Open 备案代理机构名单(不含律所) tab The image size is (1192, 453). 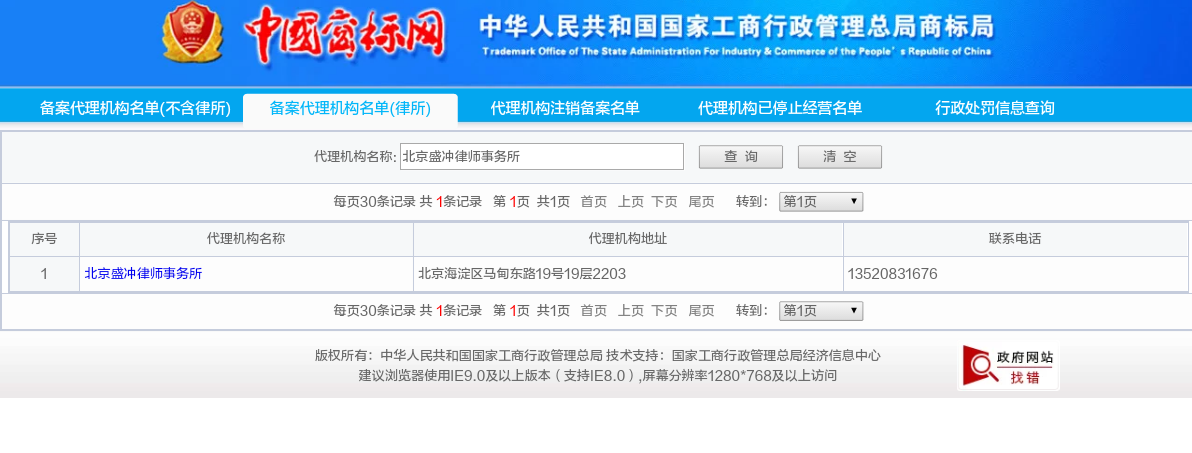point(135,109)
